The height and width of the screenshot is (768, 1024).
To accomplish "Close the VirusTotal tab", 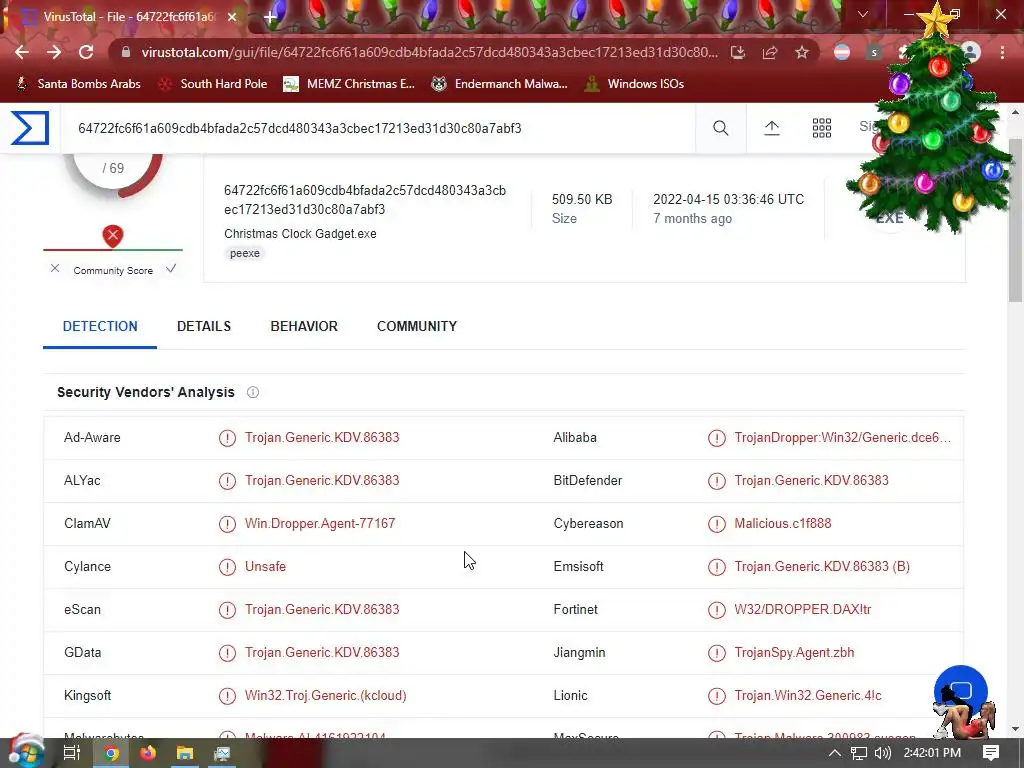I will pyautogui.click(x=232, y=17).
